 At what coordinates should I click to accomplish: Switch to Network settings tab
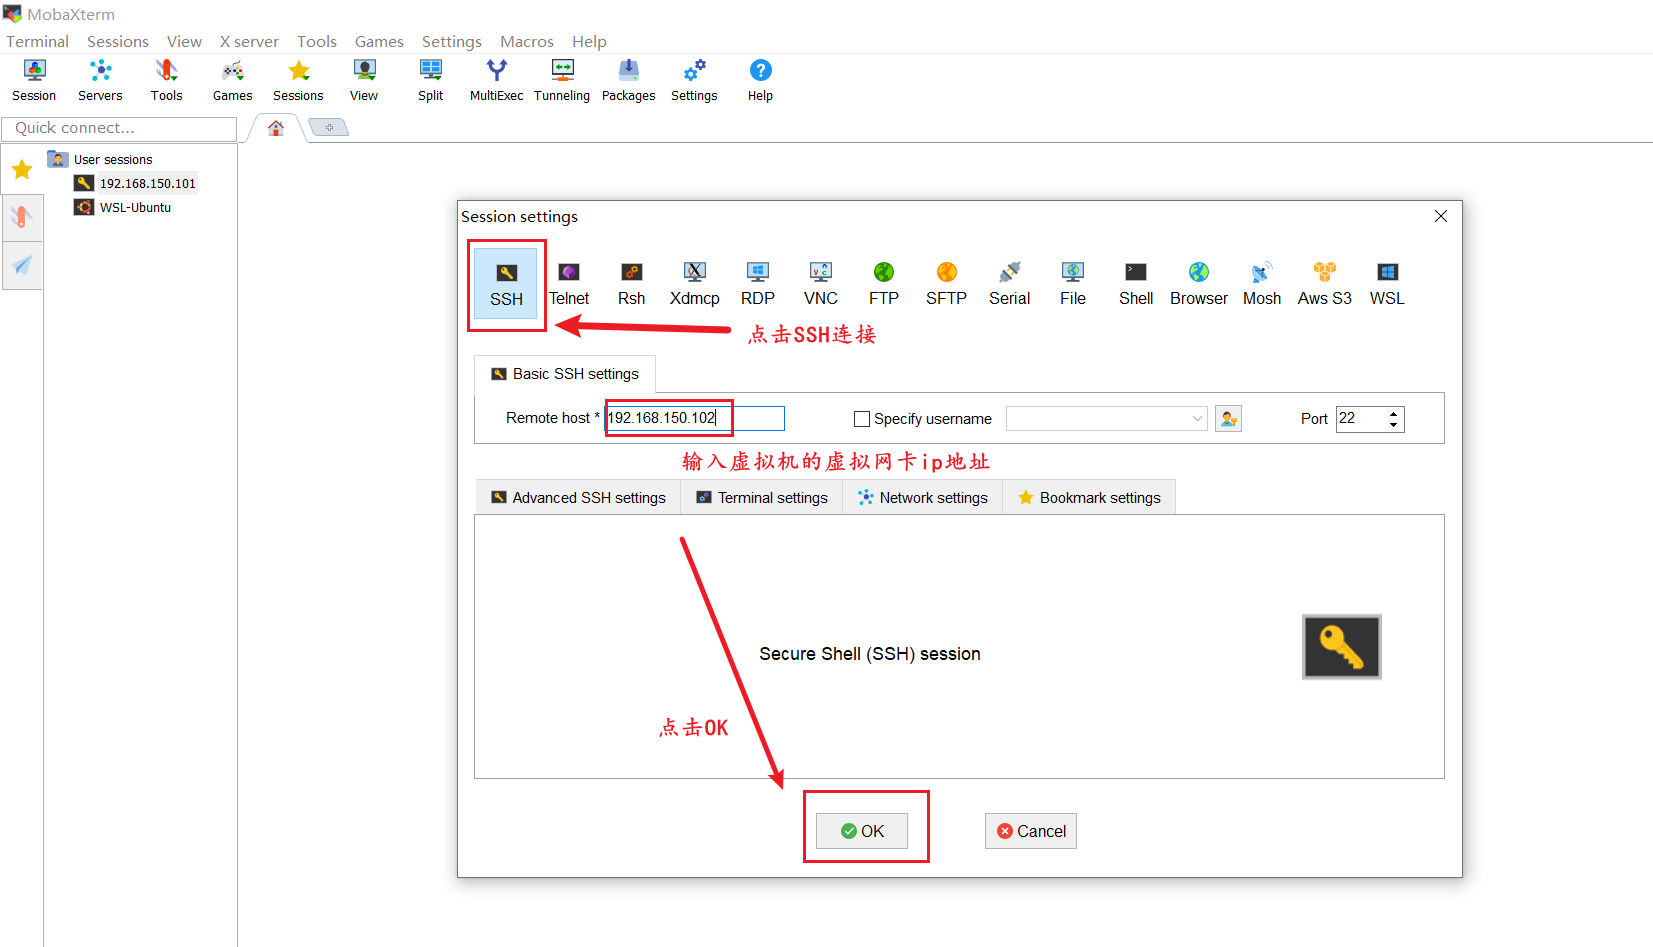923,498
